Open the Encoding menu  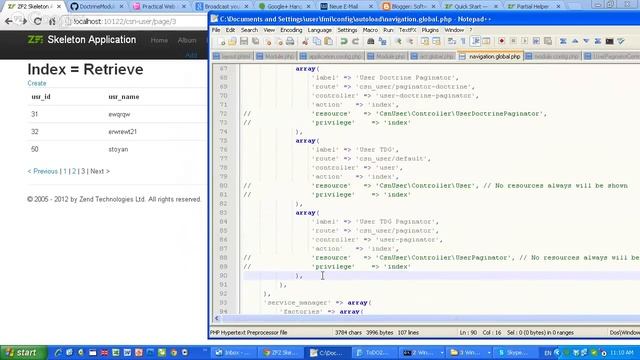[291, 30]
